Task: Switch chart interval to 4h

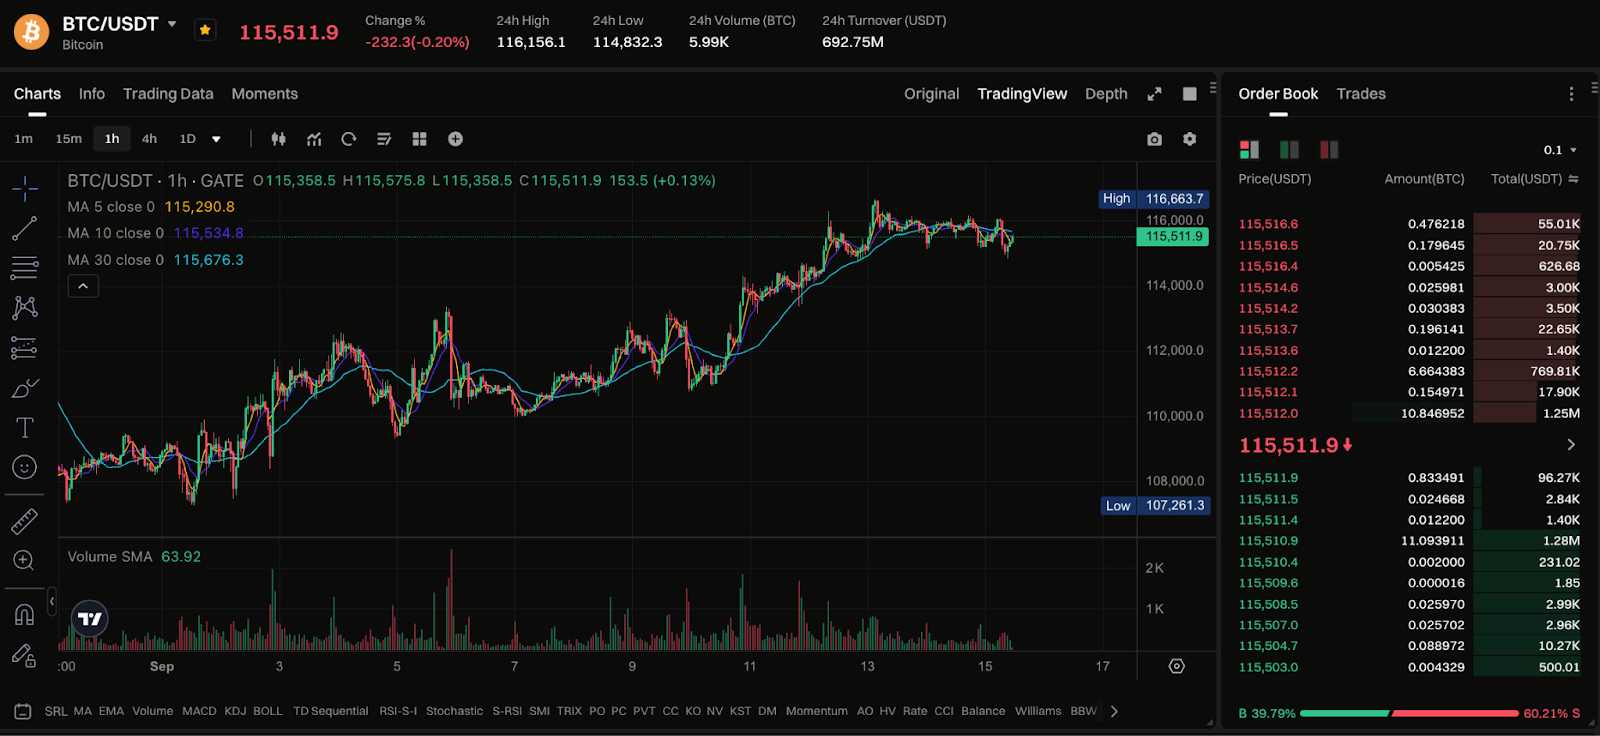Action: click(149, 139)
